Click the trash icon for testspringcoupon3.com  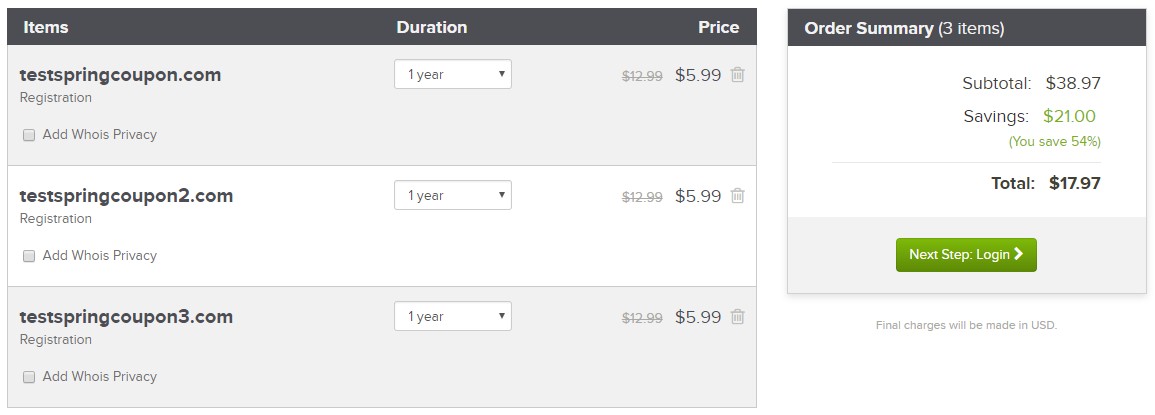[x=737, y=316]
